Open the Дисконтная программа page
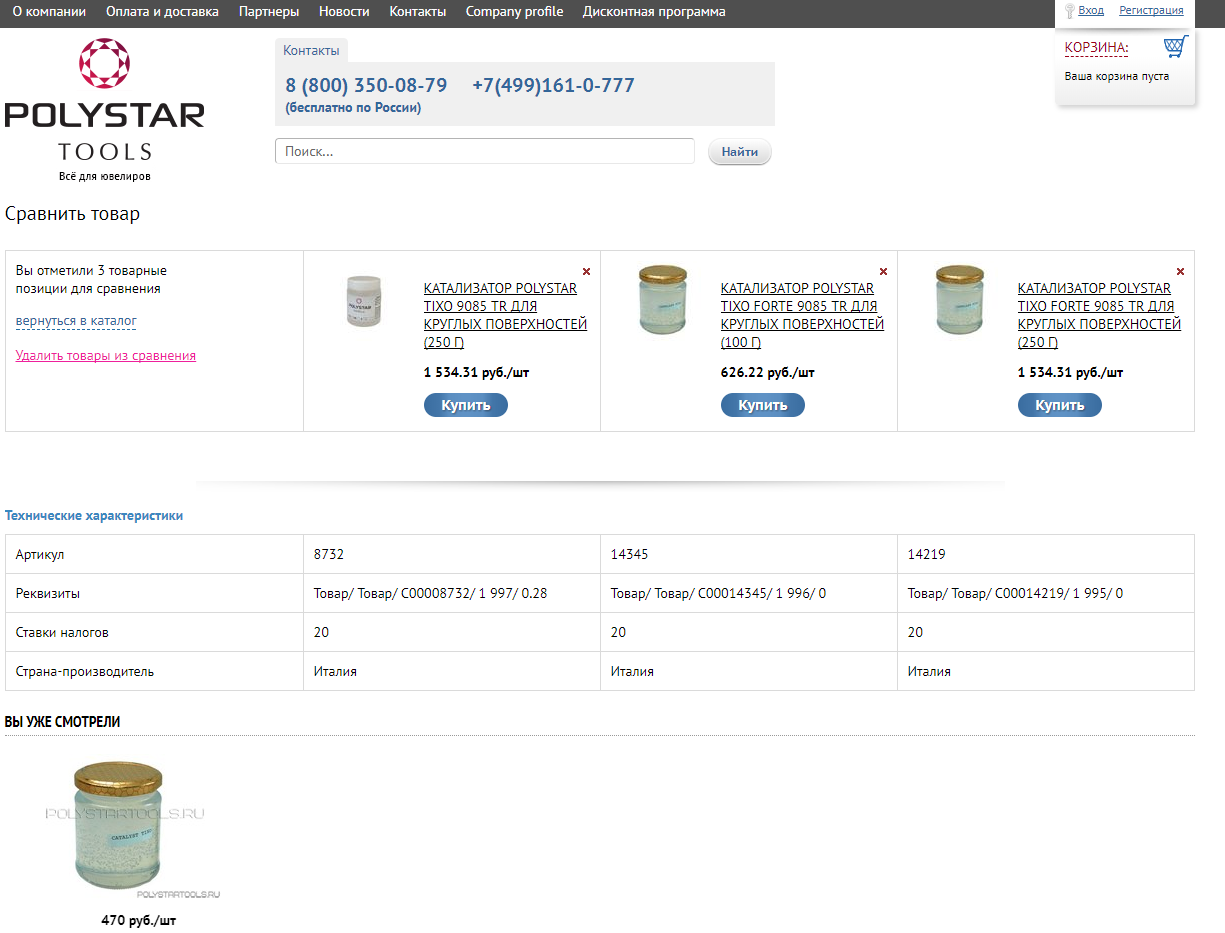Screen dimensions: 1225x933 [x=654, y=12]
